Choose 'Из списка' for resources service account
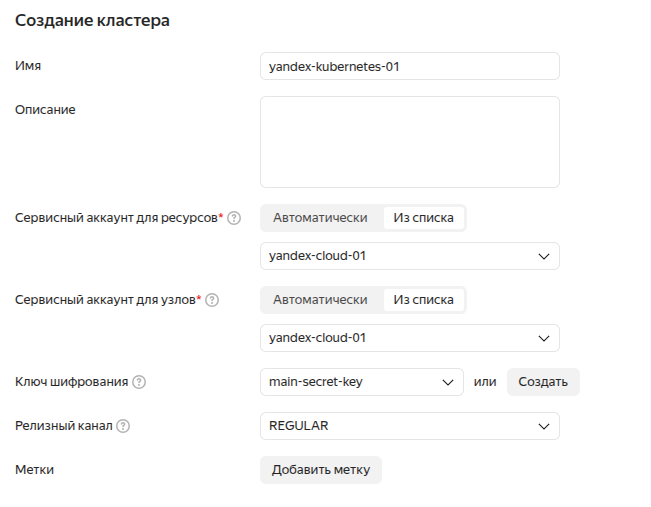The height and width of the screenshot is (507, 651). click(x=424, y=218)
